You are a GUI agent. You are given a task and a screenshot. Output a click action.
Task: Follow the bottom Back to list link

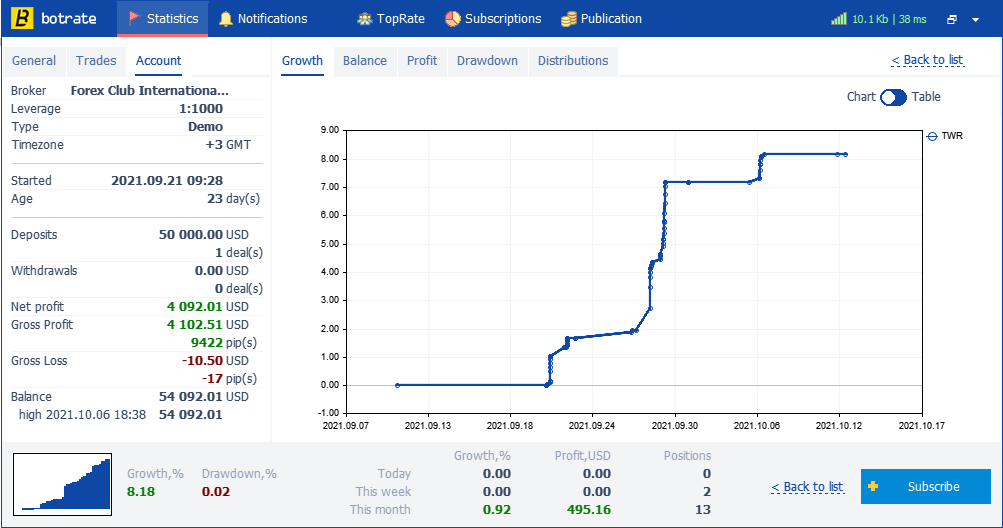pos(807,487)
